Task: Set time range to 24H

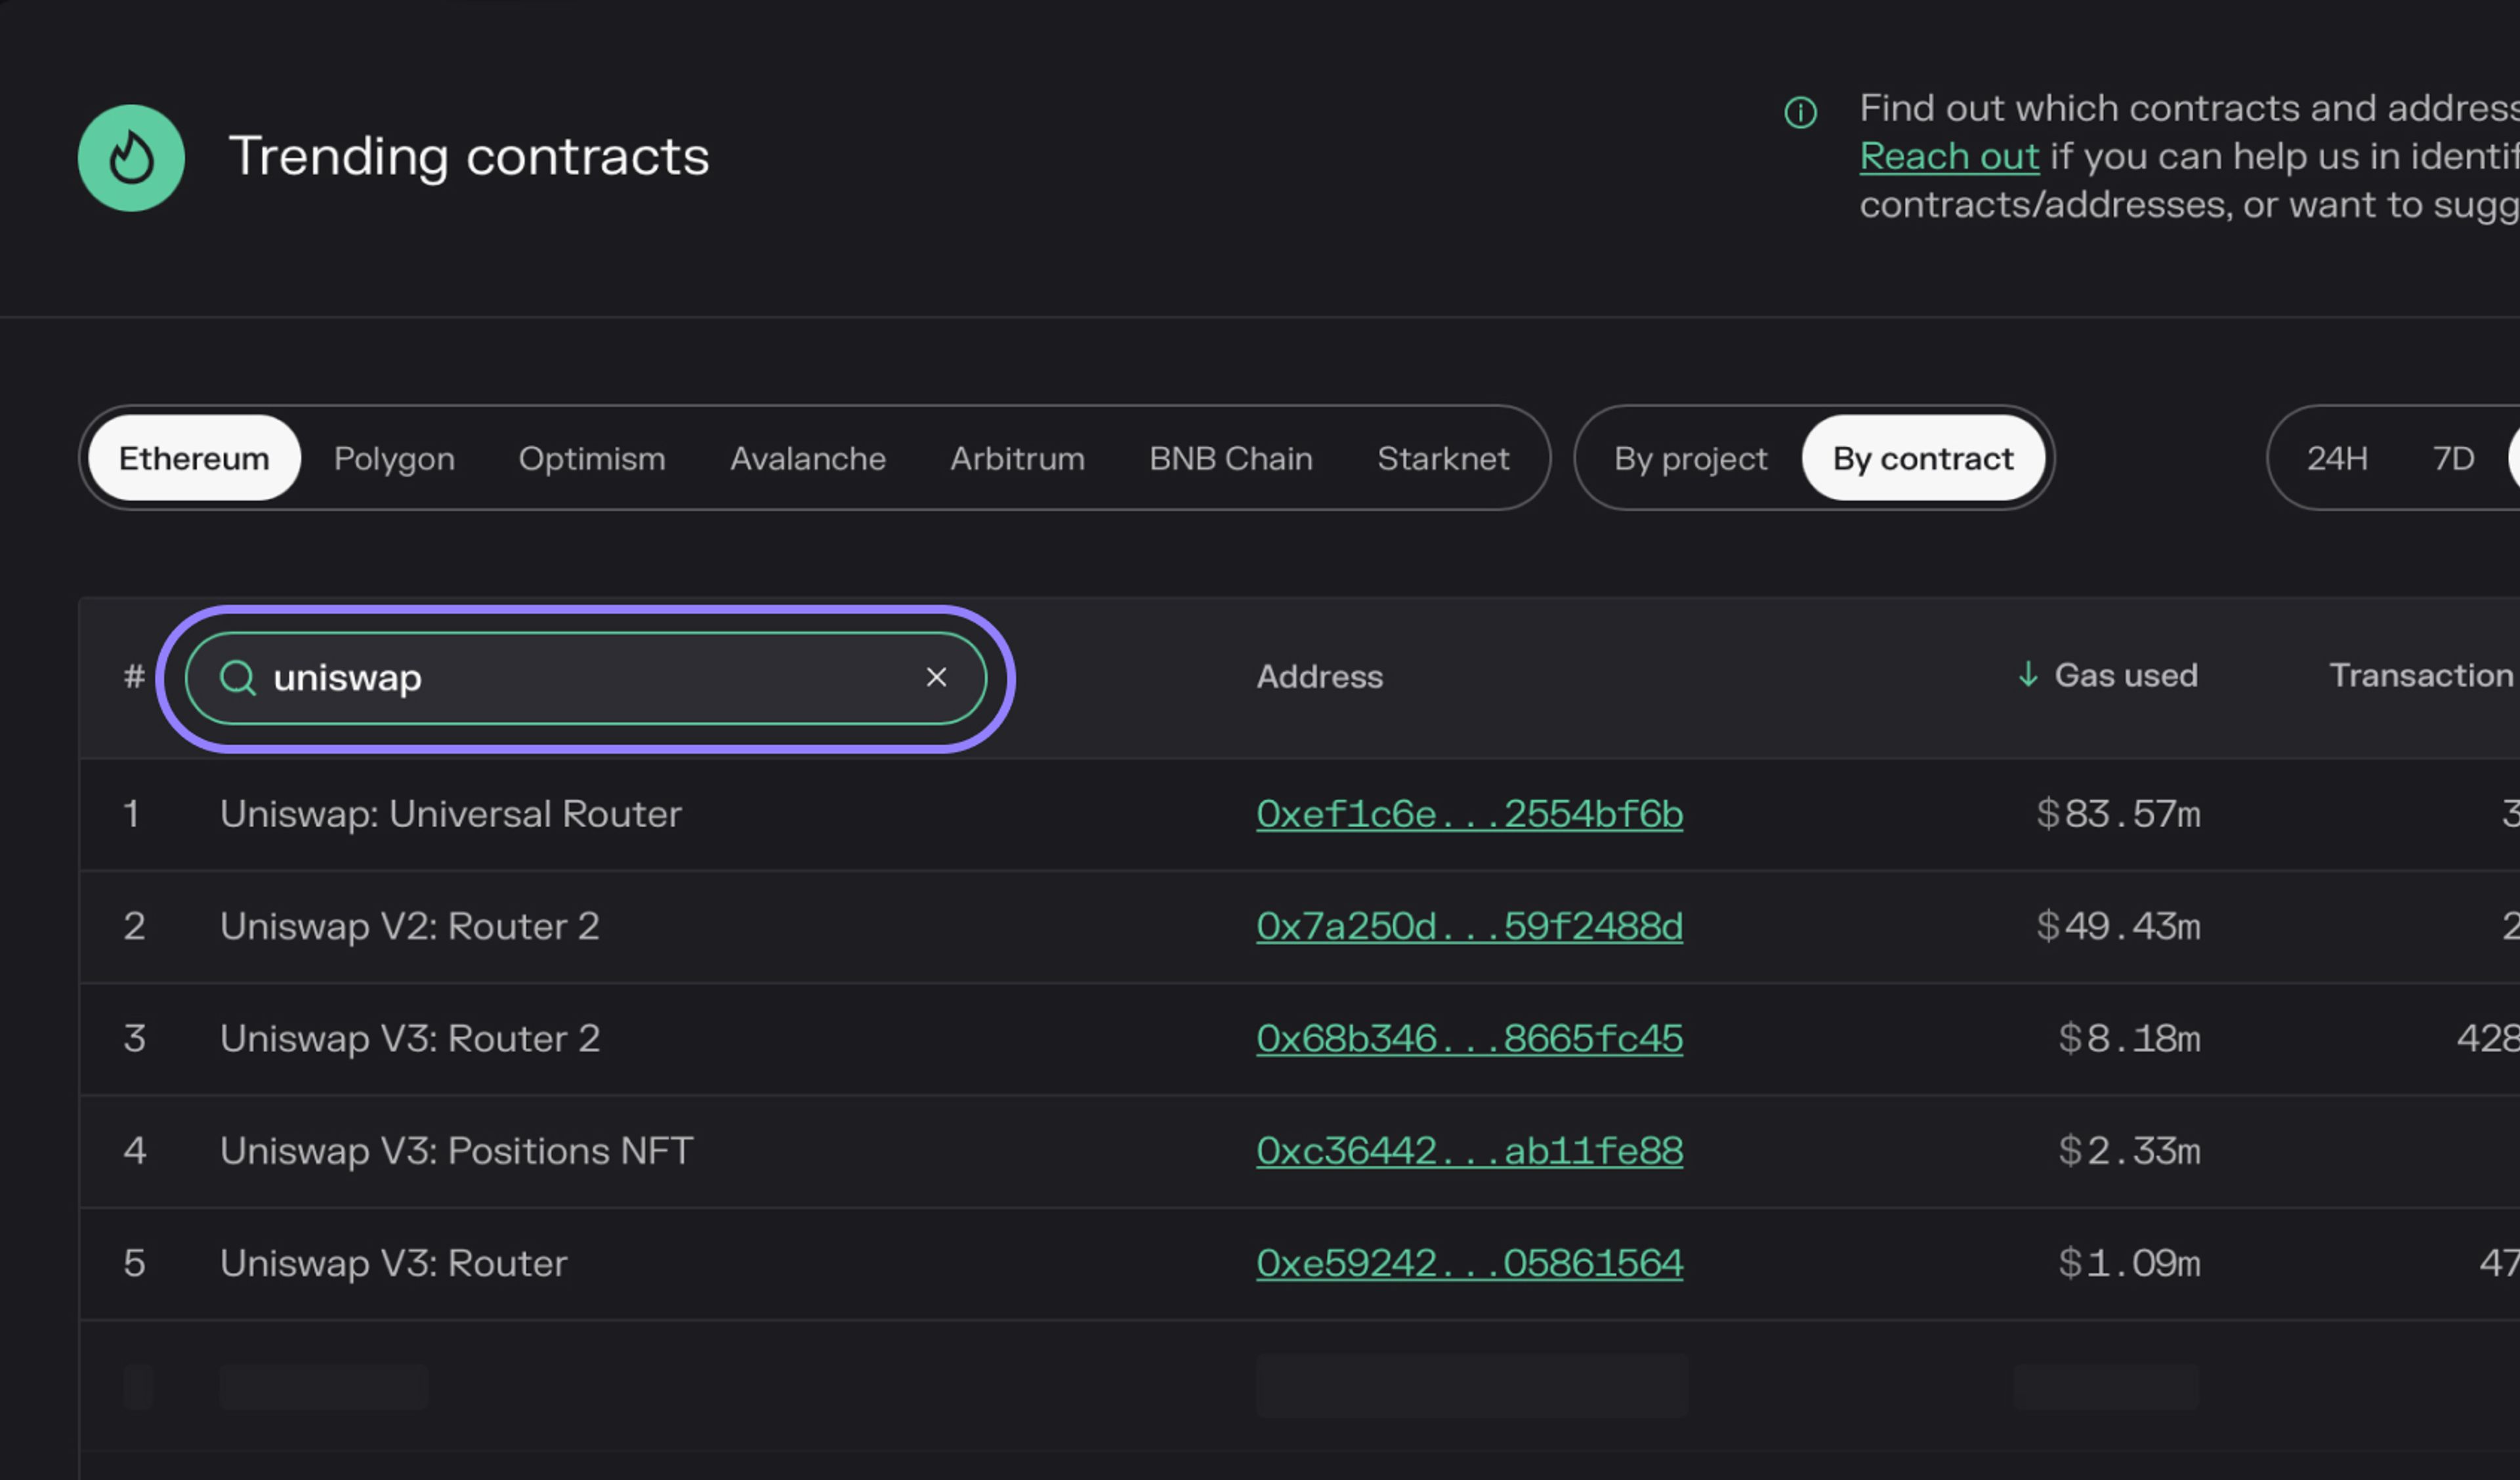Action: click(x=2337, y=458)
